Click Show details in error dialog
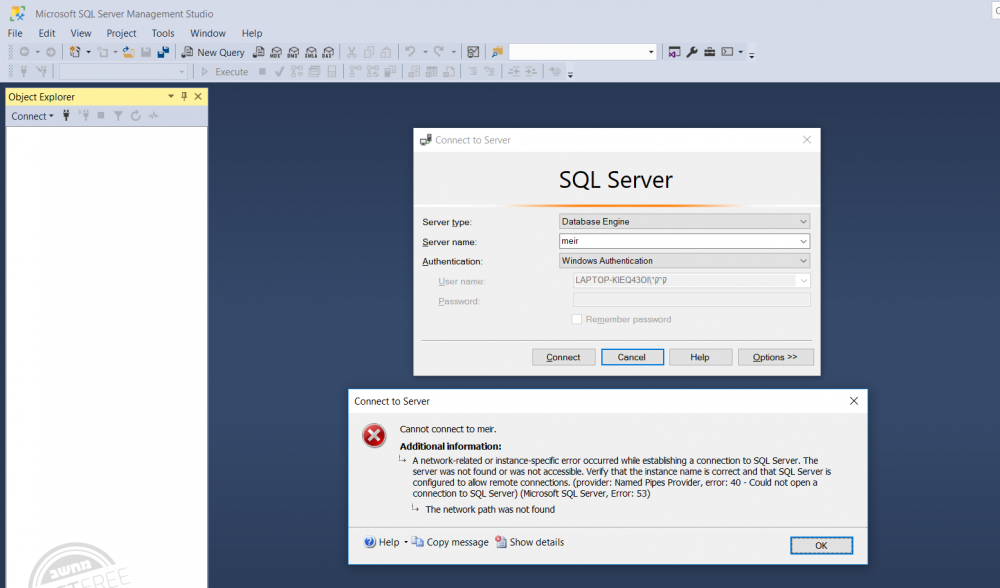Screen dimensions: 1000x588 (530, 542)
